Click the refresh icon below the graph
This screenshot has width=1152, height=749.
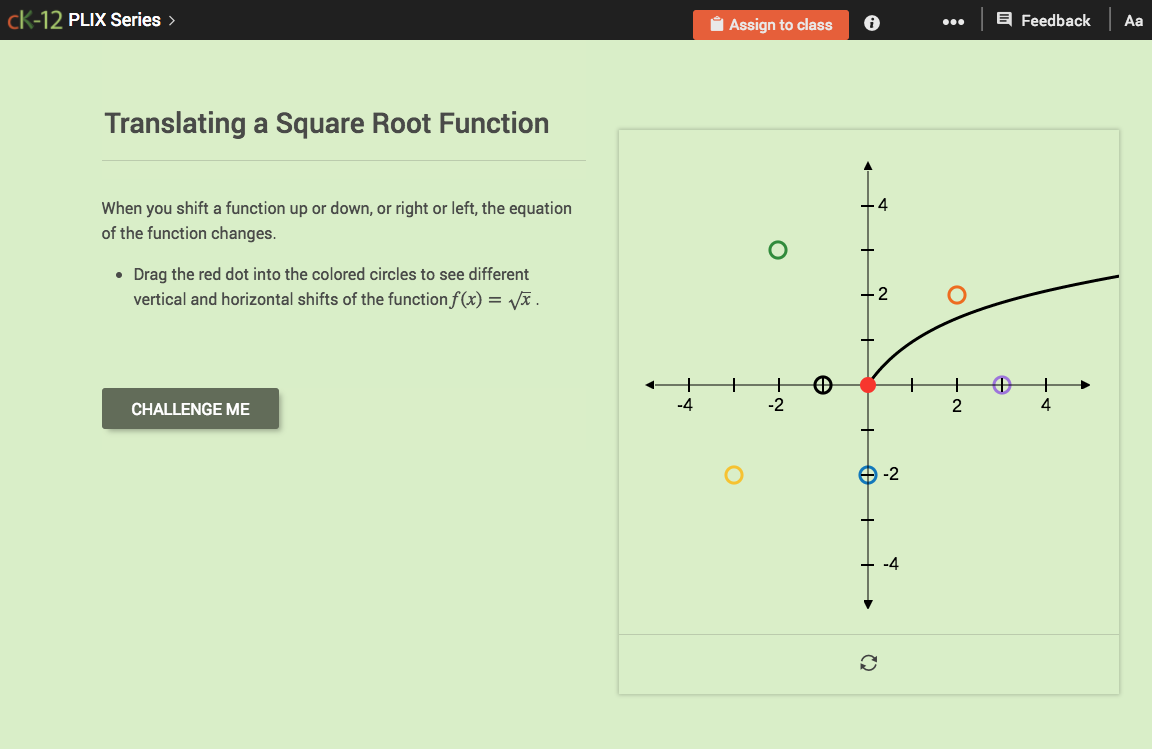tap(868, 662)
